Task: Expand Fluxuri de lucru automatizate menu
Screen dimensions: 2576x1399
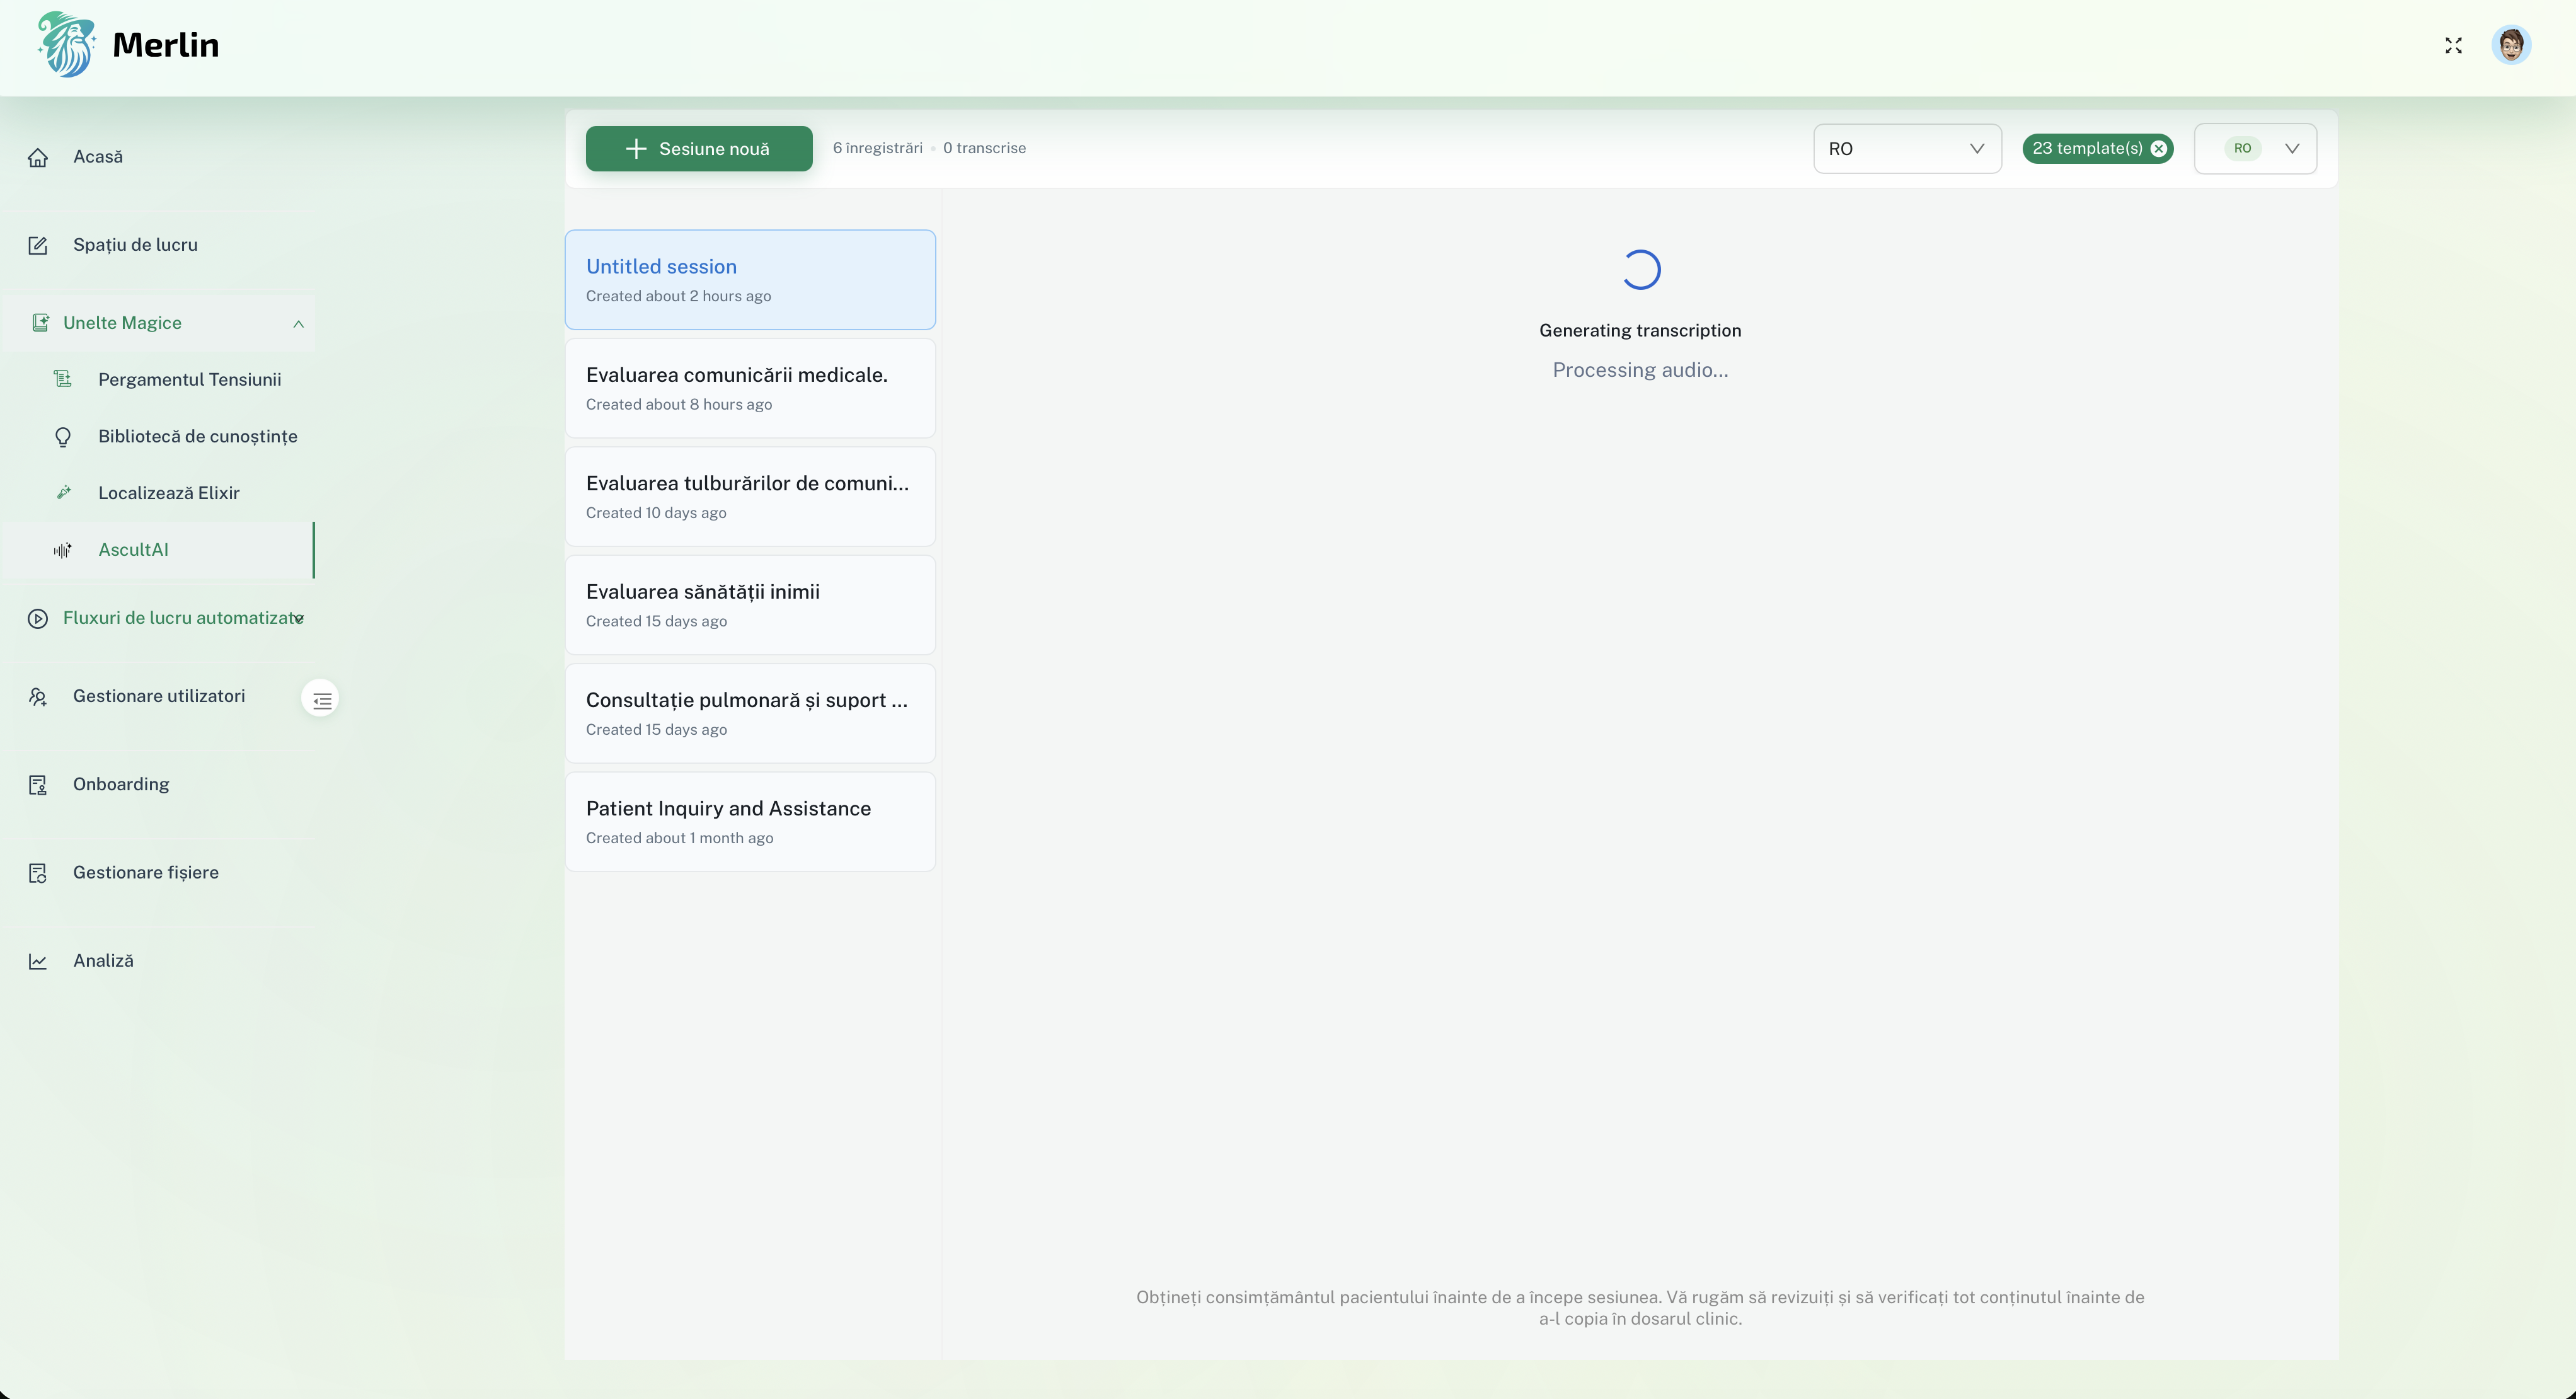Action: (298, 619)
